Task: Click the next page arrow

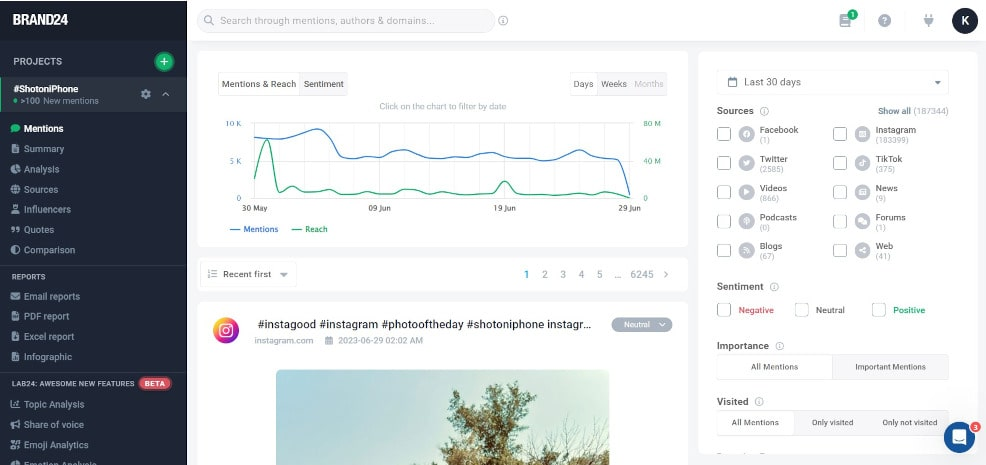Action: [666, 274]
